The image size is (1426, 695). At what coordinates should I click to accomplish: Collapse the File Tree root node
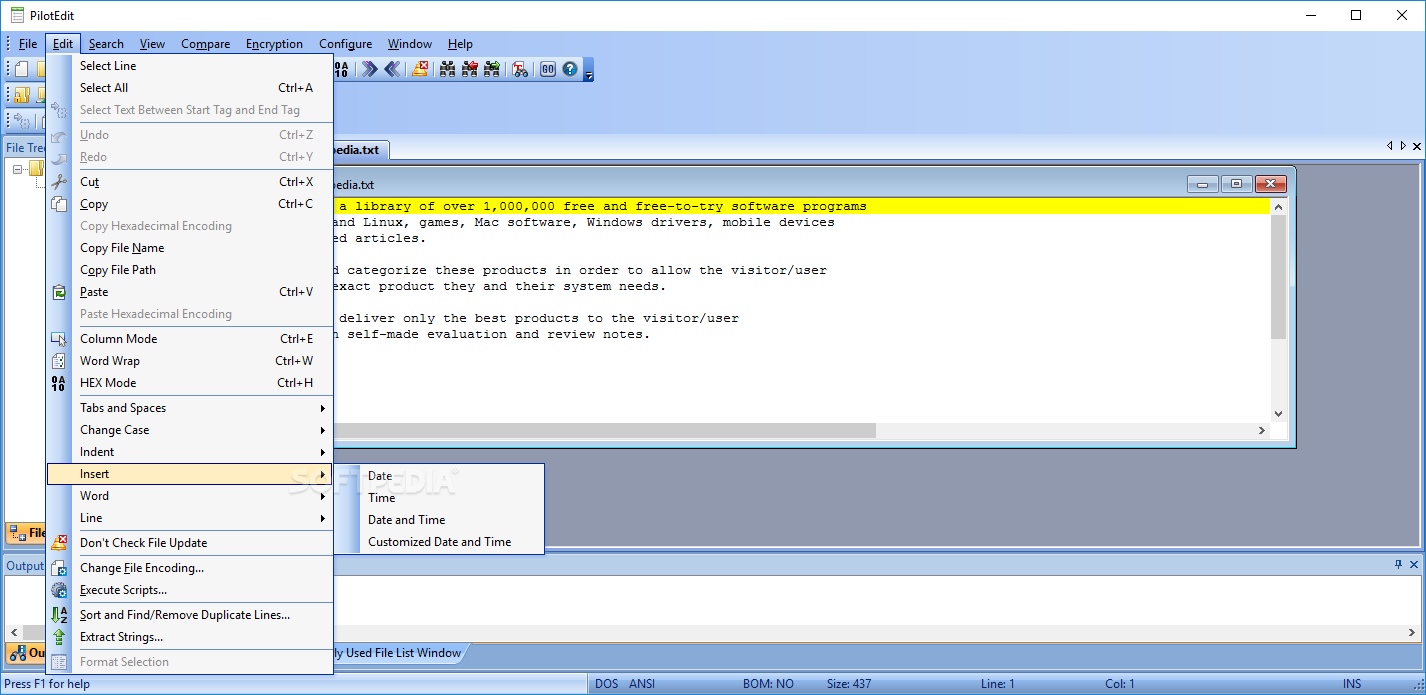[17, 169]
